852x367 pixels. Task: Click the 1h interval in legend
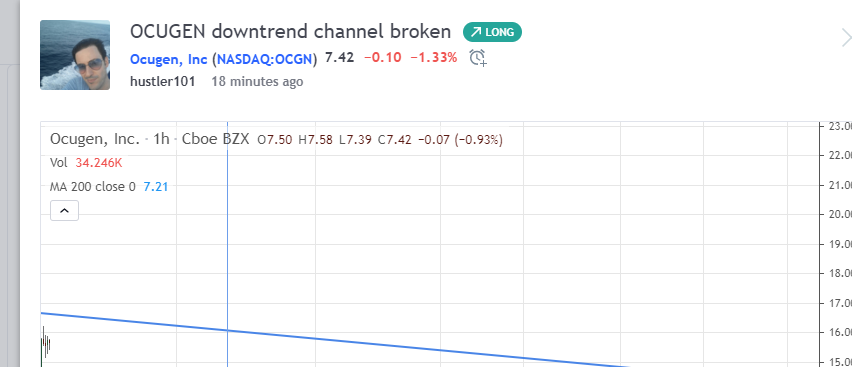[161, 139]
